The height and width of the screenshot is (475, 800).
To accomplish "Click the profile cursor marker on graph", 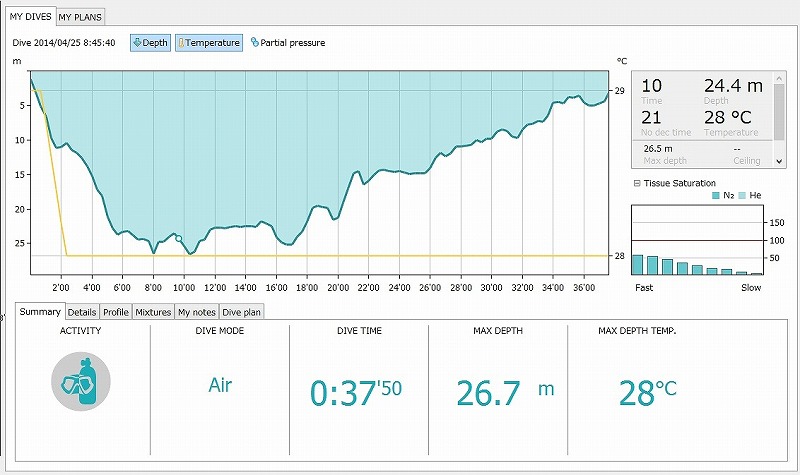I will 179,238.
